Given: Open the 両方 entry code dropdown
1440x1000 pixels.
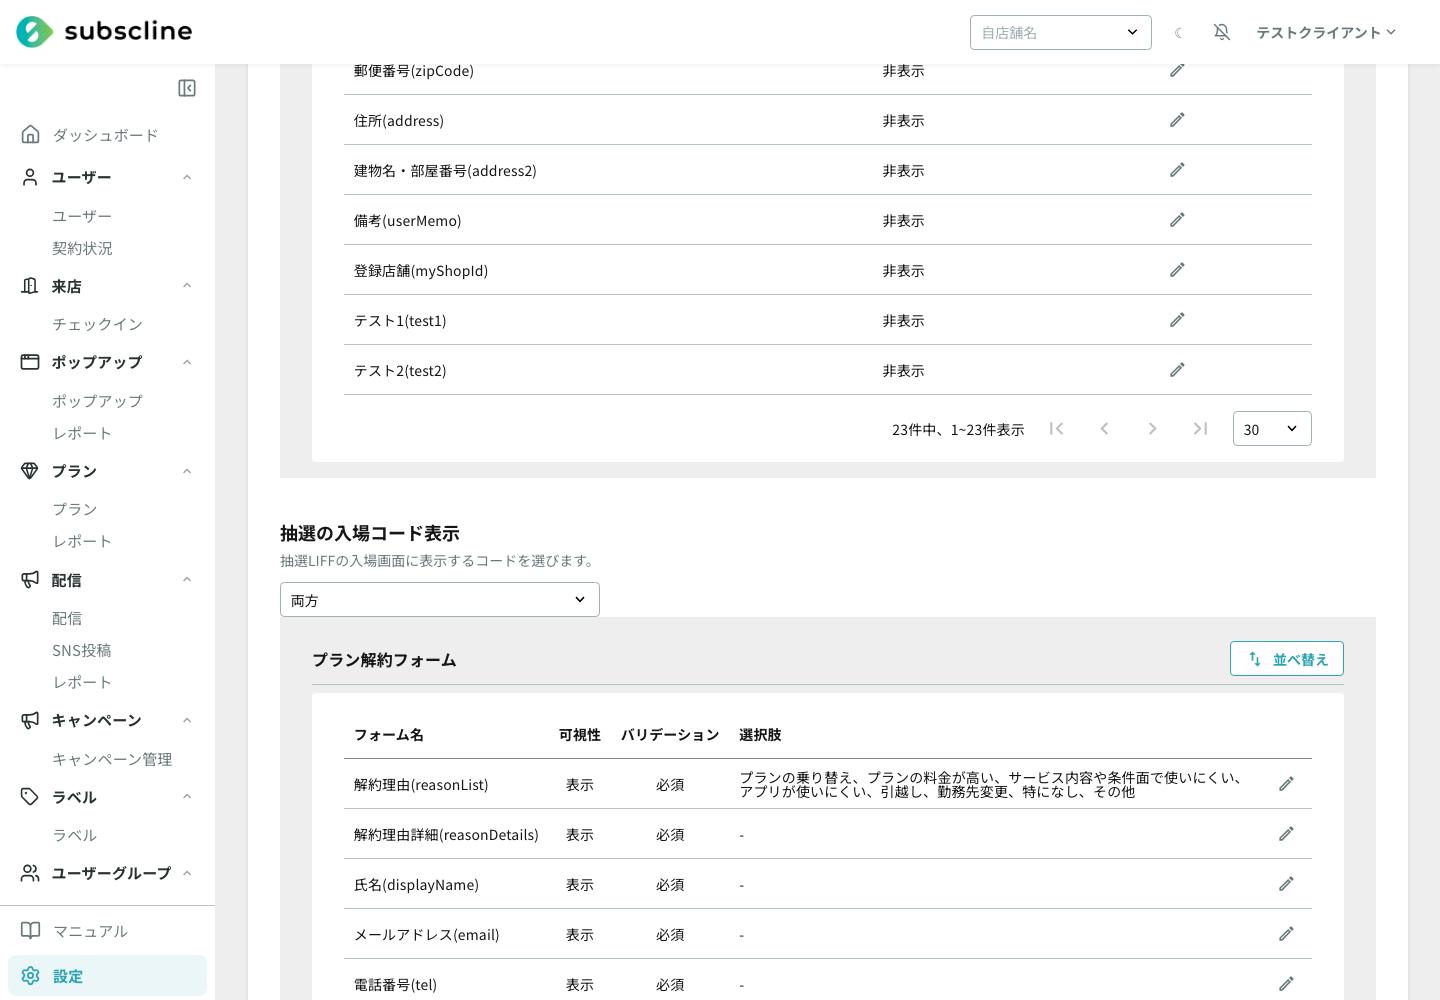Looking at the screenshot, I should click(x=440, y=600).
